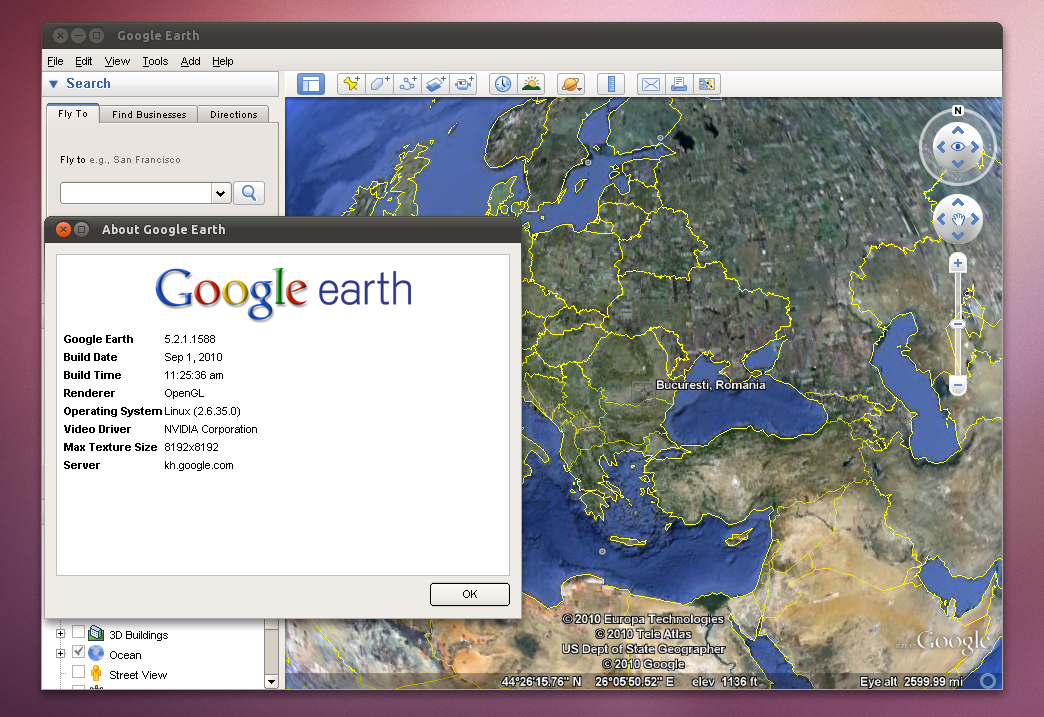The image size is (1044, 717).
Task: Open the Help menu
Action: click(x=222, y=61)
